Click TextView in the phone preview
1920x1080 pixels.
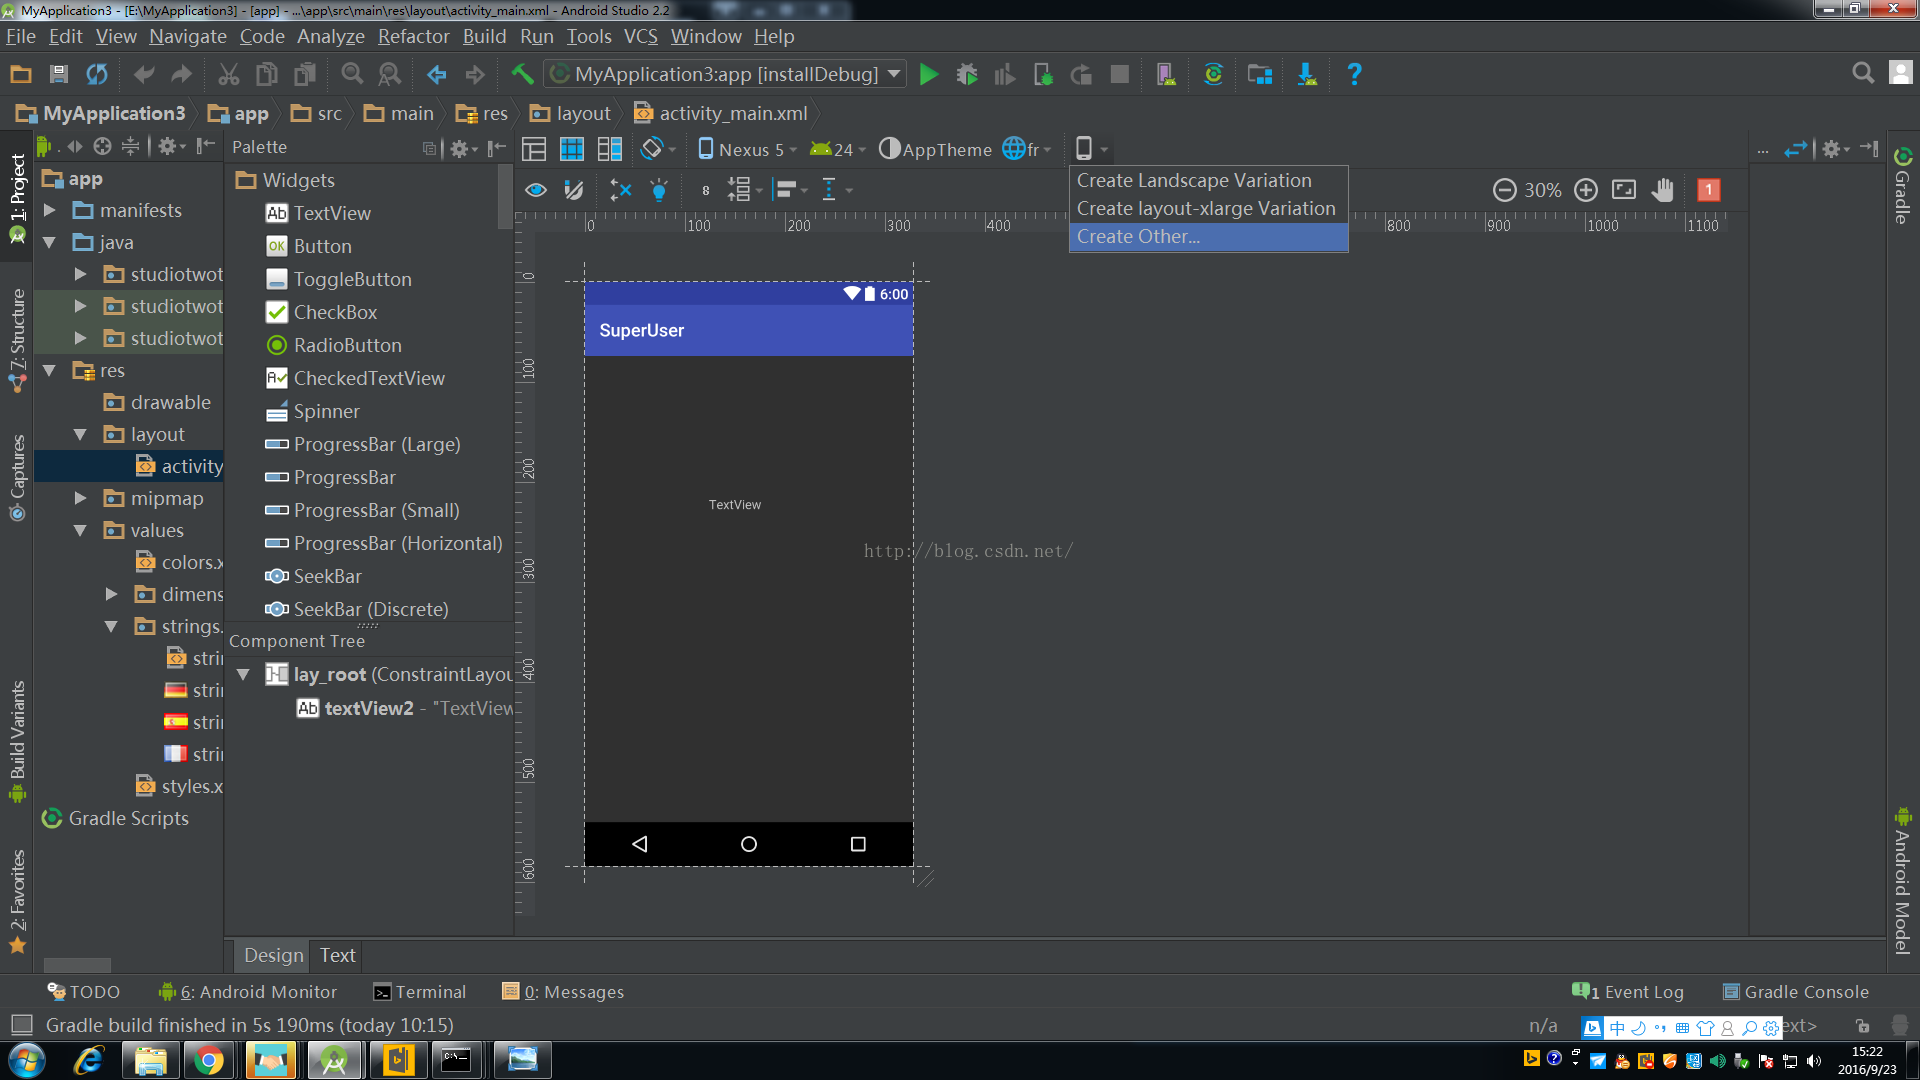[x=735, y=505]
